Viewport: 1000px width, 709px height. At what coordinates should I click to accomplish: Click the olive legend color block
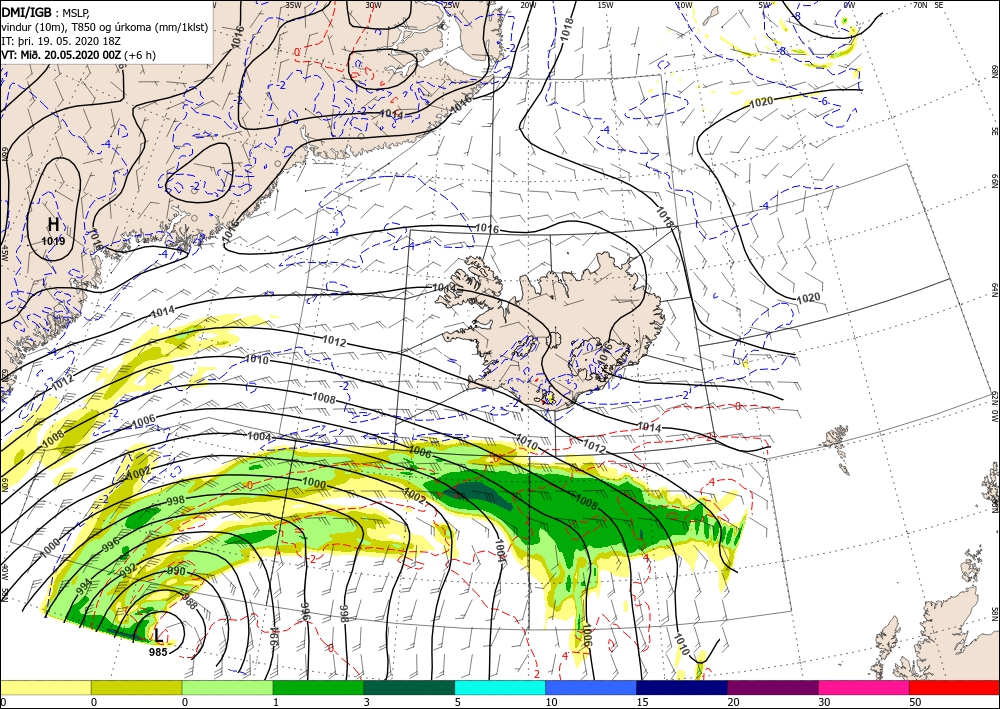point(136,687)
